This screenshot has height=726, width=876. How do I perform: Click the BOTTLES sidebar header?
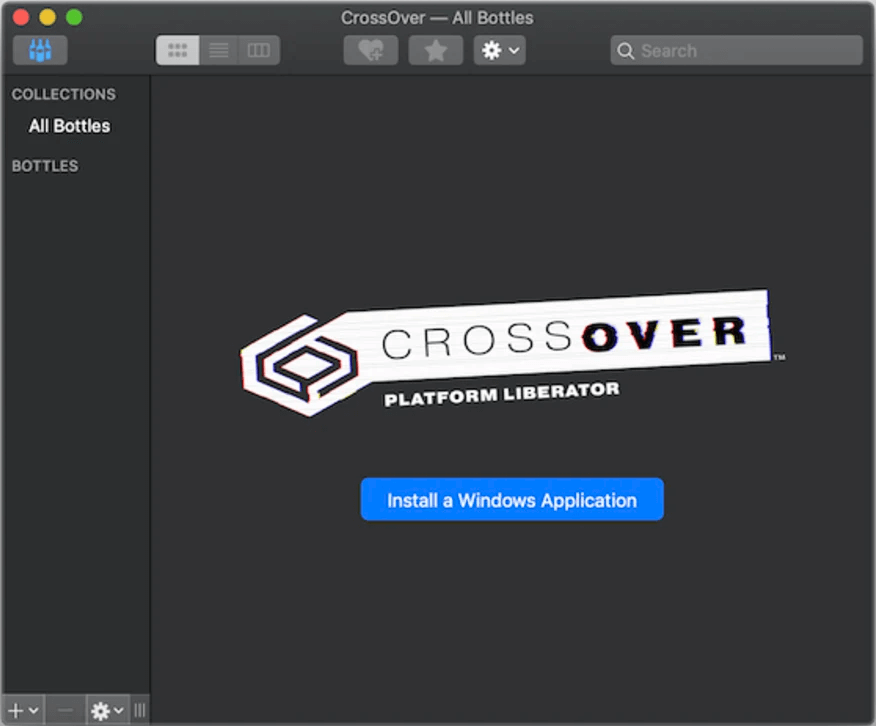tap(45, 166)
